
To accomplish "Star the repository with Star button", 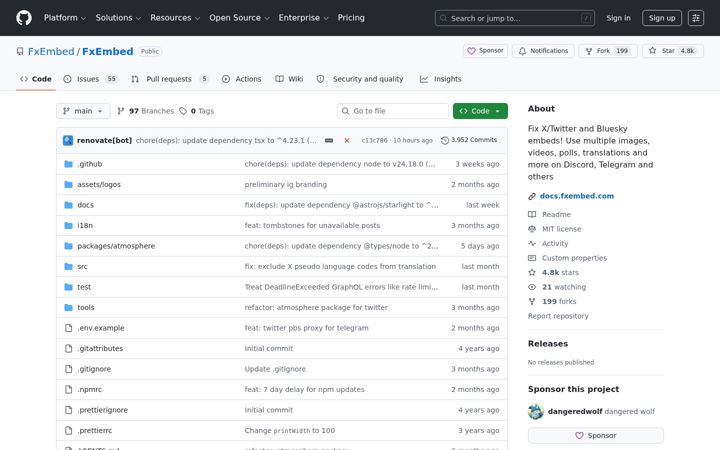I will (x=673, y=51).
